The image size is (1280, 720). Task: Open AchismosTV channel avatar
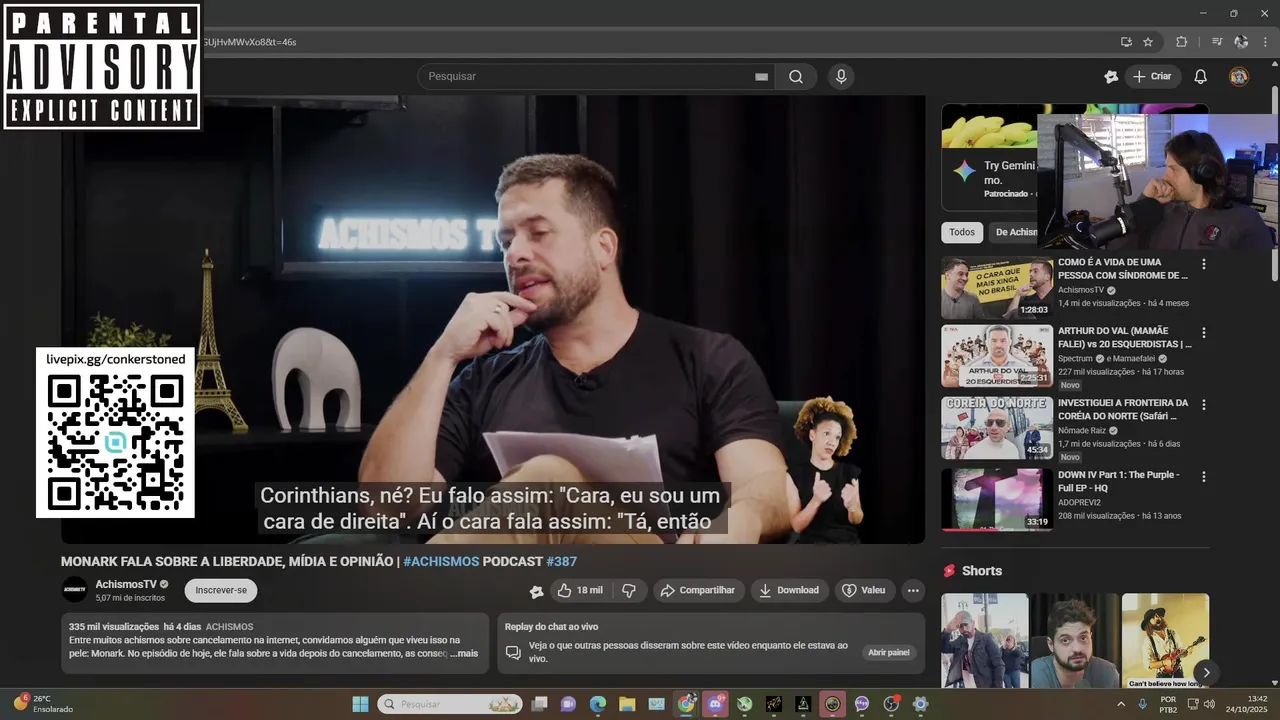tap(74, 590)
